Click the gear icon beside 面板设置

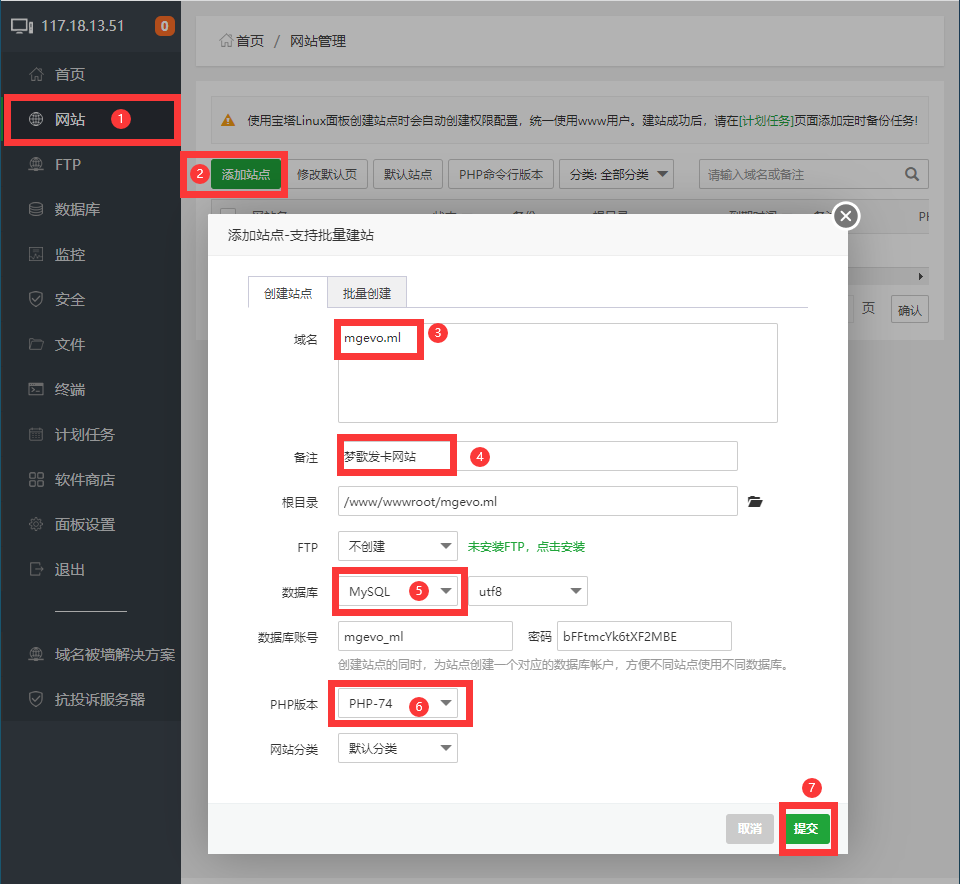(x=36, y=524)
